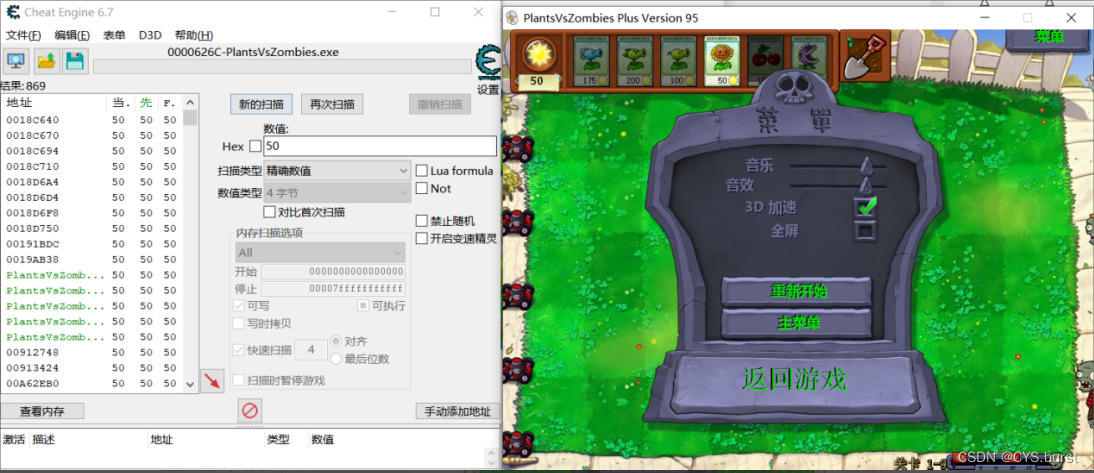Pick the 175-cost Snow Pea seed card
Screen dimensions: 1094x473
[x=591, y=61]
